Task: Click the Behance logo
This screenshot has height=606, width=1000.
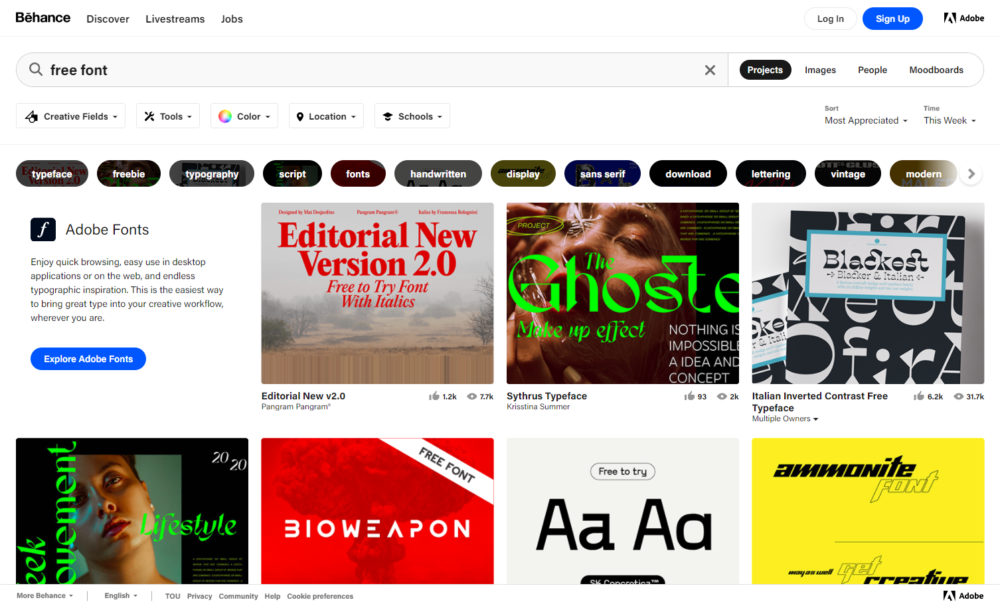Action: (42, 17)
